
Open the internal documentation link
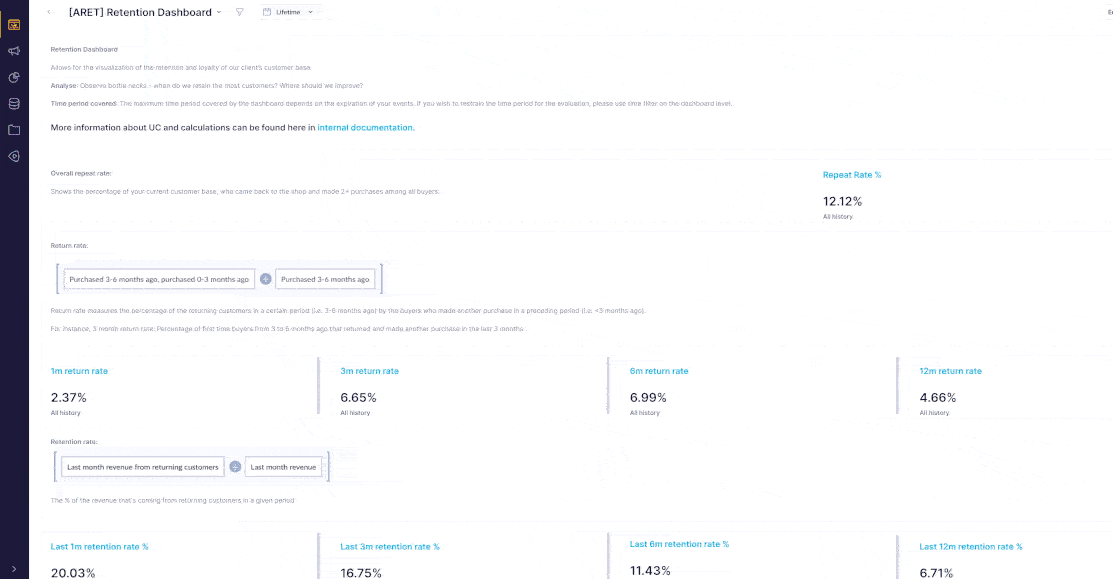point(363,127)
